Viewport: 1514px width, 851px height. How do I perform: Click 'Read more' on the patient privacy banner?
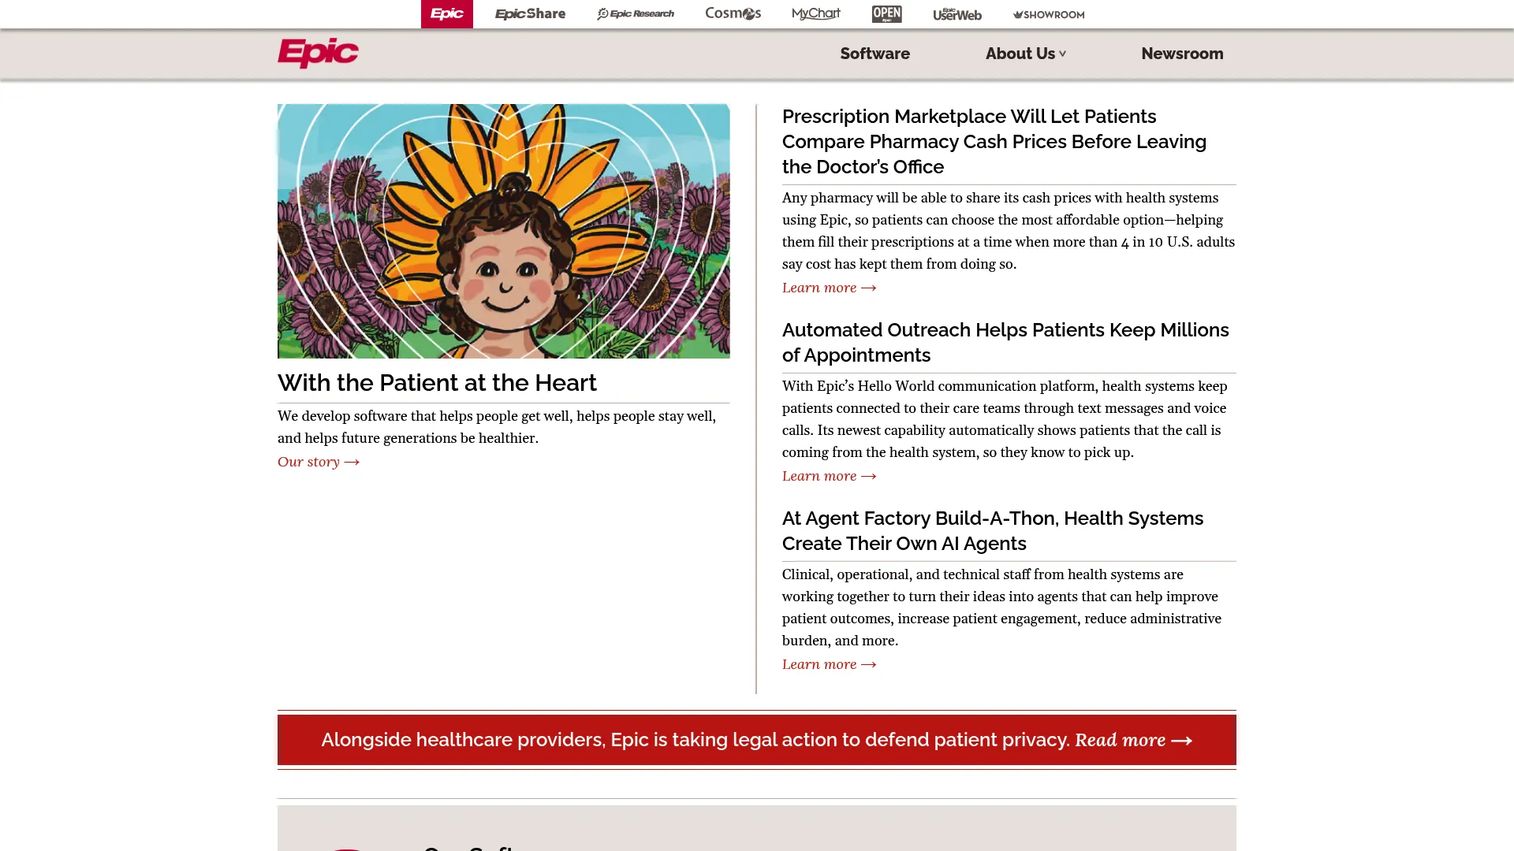[x=1134, y=740]
